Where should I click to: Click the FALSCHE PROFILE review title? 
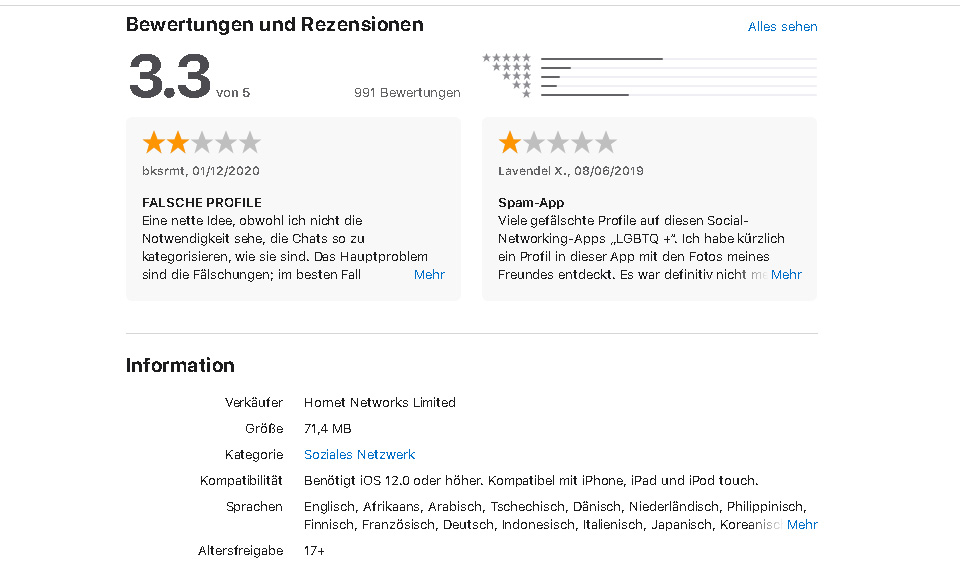tap(202, 203)
